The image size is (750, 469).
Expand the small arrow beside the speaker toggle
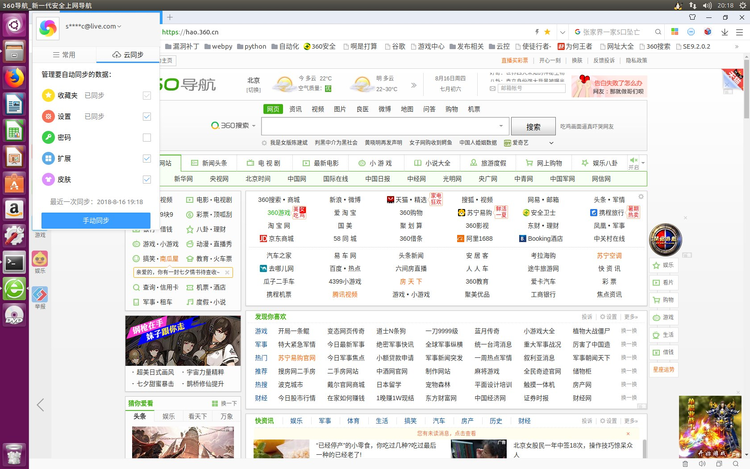(x=643, y=163)
